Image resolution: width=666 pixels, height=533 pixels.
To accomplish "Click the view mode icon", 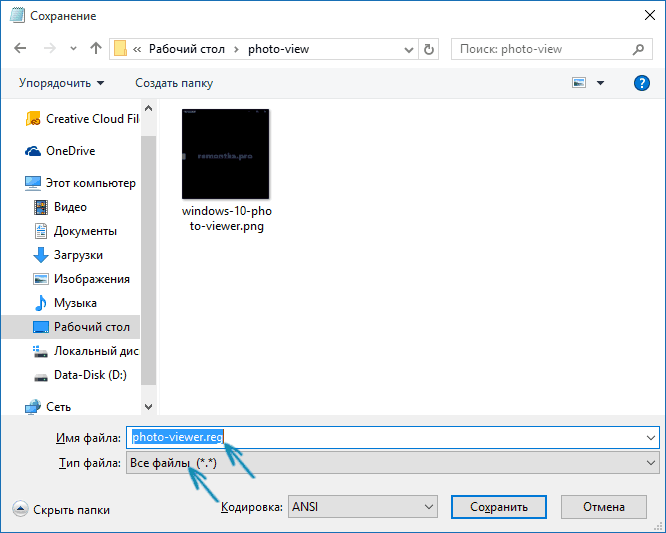I will (x=579, y=83).
